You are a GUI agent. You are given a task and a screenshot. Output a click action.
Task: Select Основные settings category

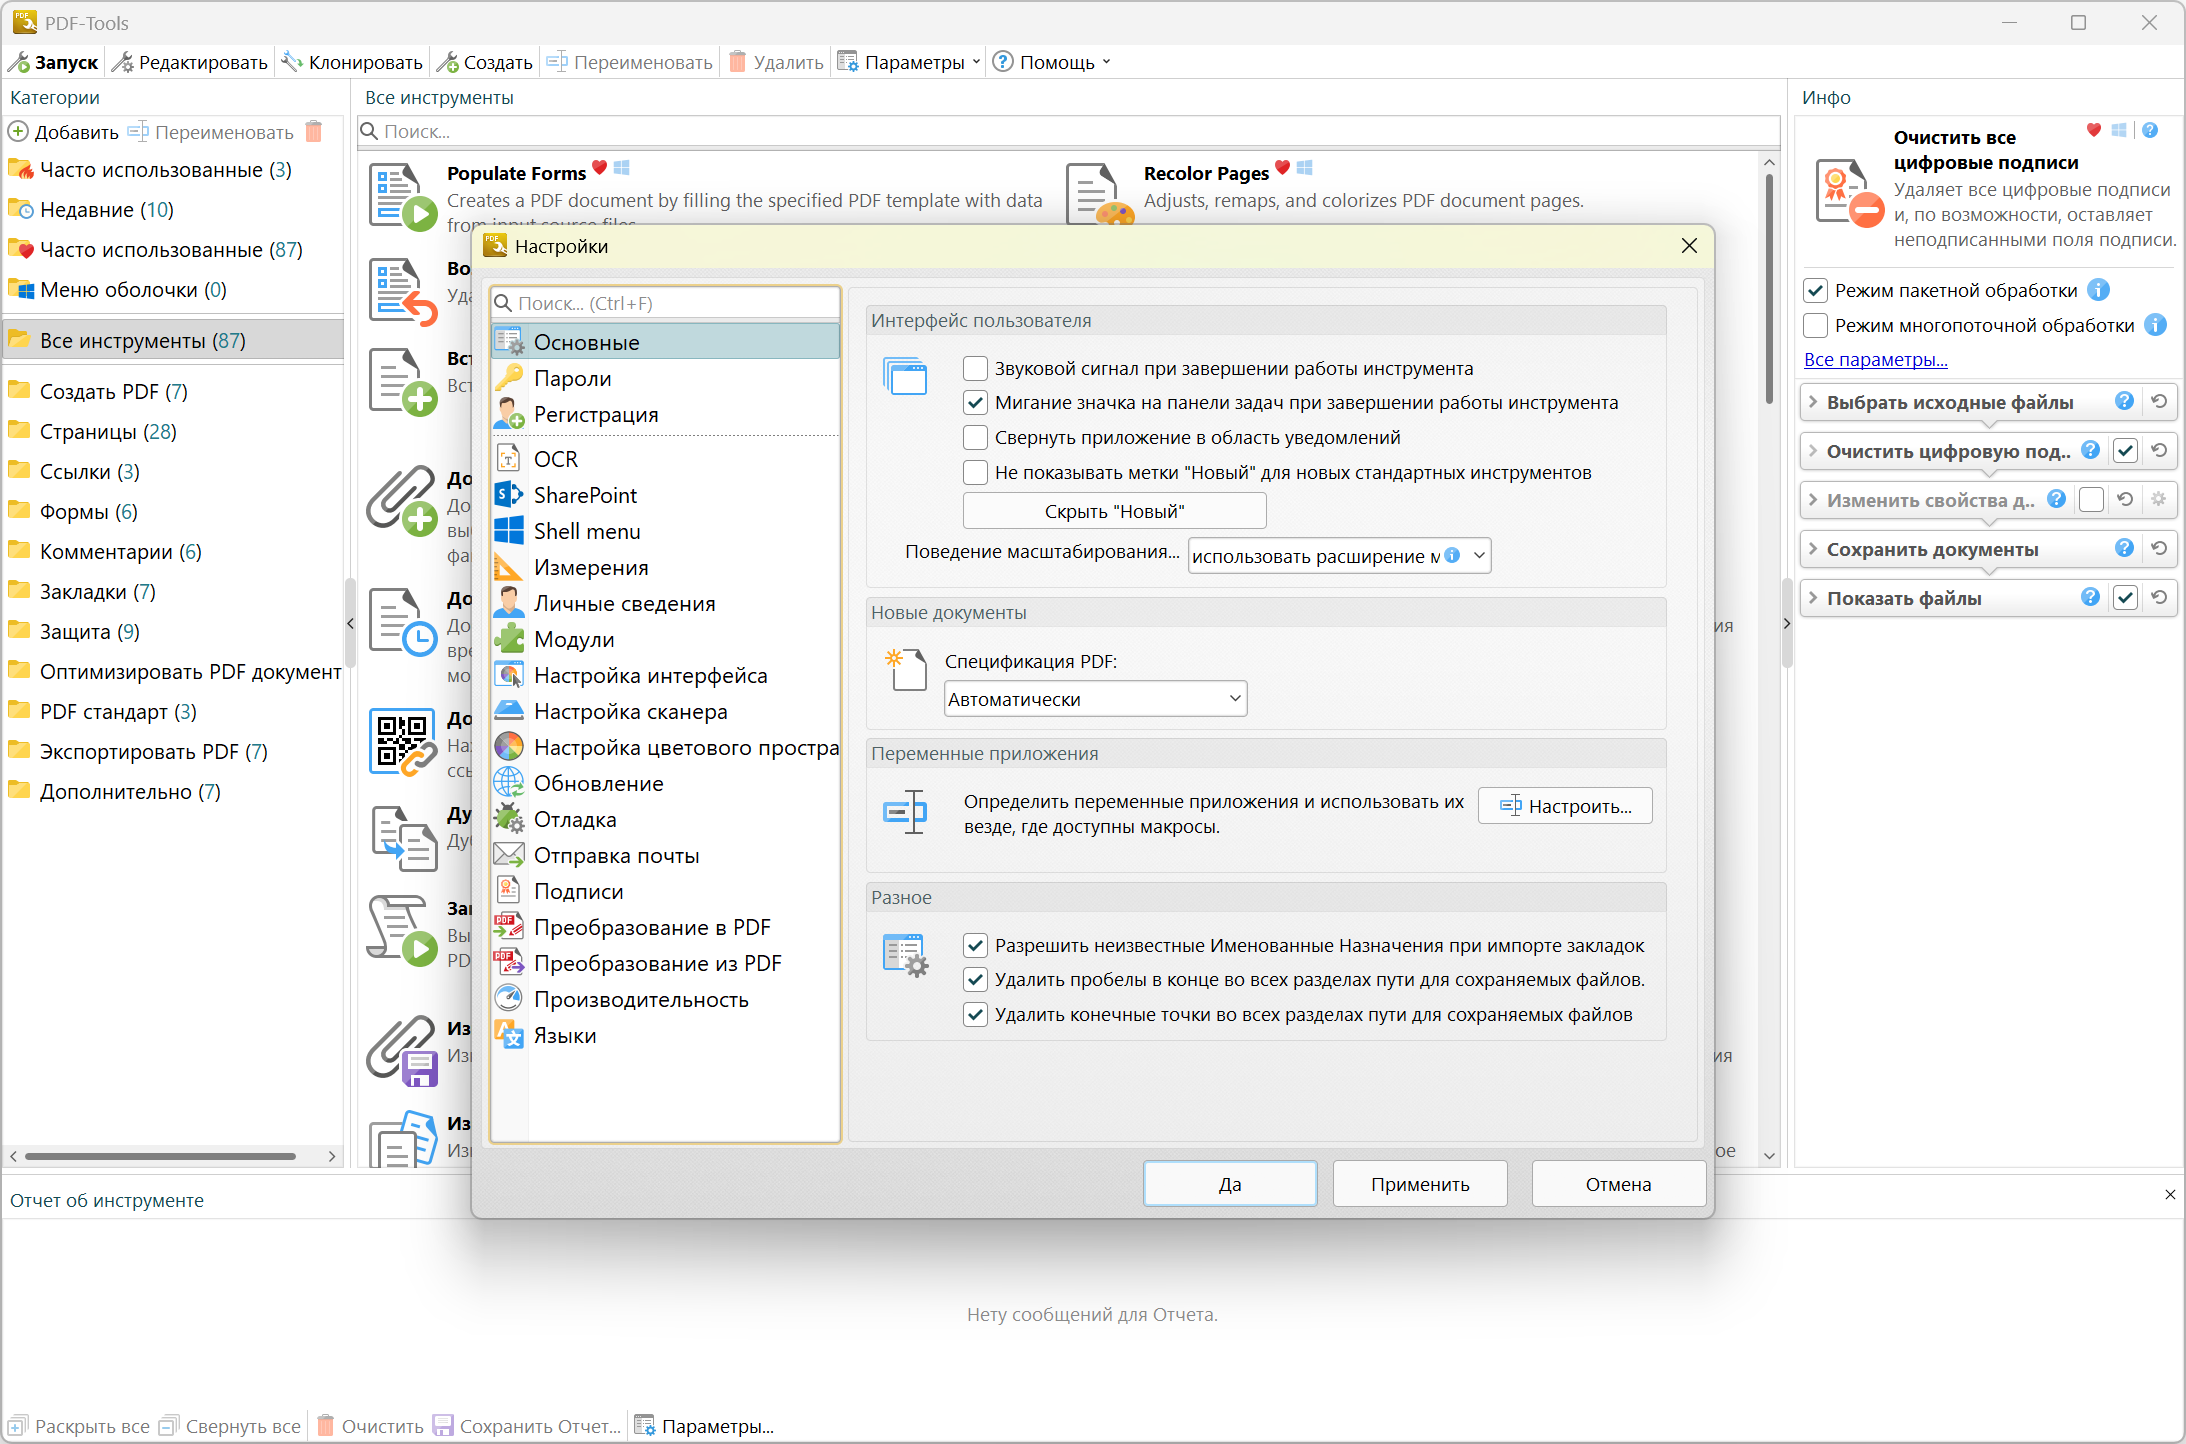[x=665, y=342]
